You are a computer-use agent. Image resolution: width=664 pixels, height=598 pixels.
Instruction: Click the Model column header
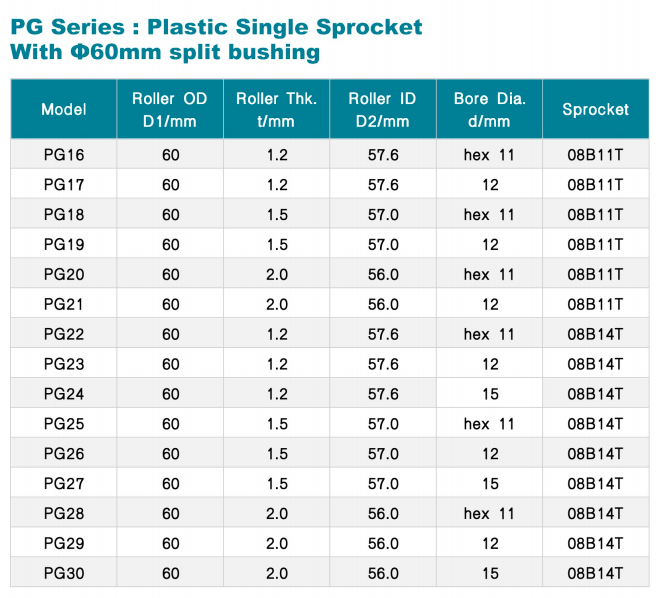pos(64,109)
